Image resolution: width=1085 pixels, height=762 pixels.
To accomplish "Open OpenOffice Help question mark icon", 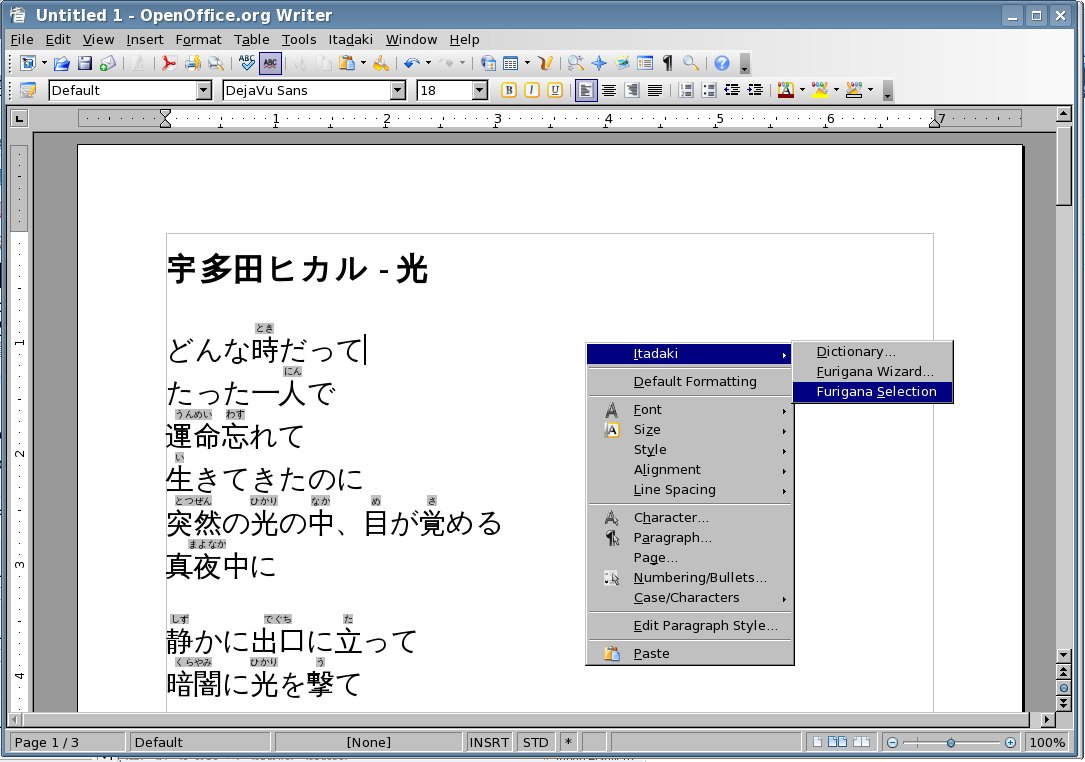I will coord(721,63).
